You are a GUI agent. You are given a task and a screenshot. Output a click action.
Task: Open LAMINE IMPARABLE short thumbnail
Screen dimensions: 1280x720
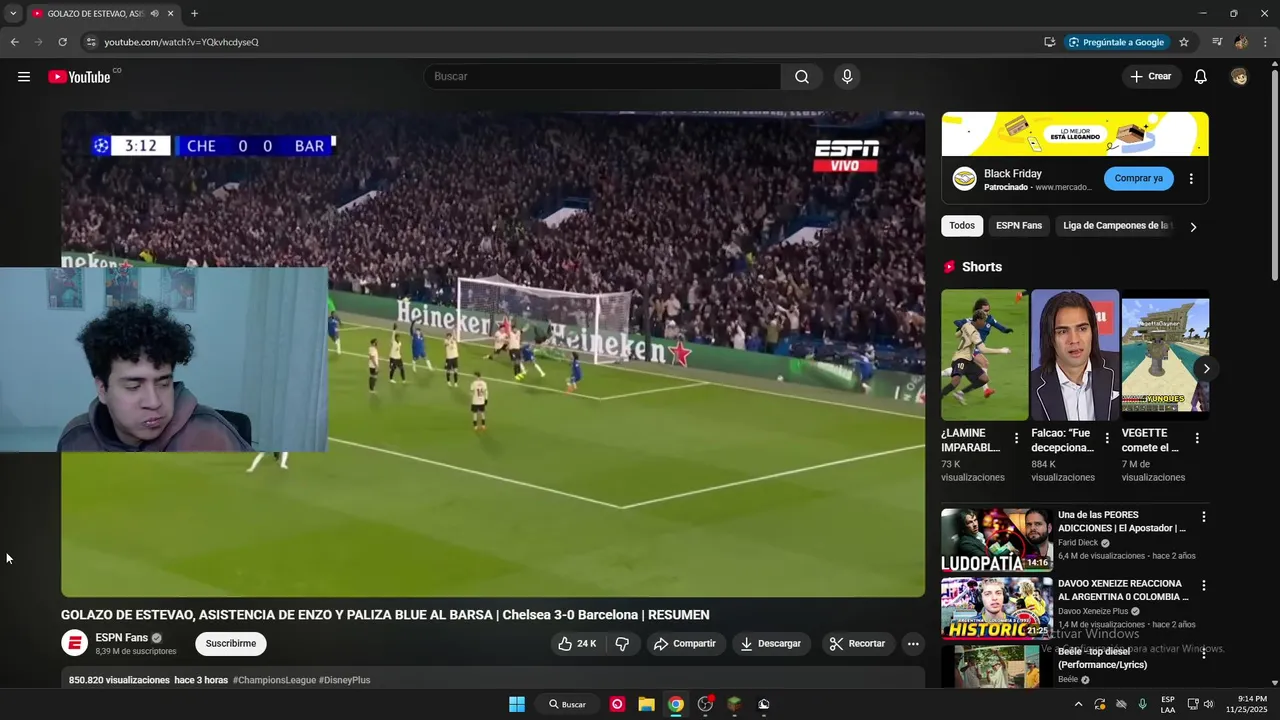[x=984, y=355]
